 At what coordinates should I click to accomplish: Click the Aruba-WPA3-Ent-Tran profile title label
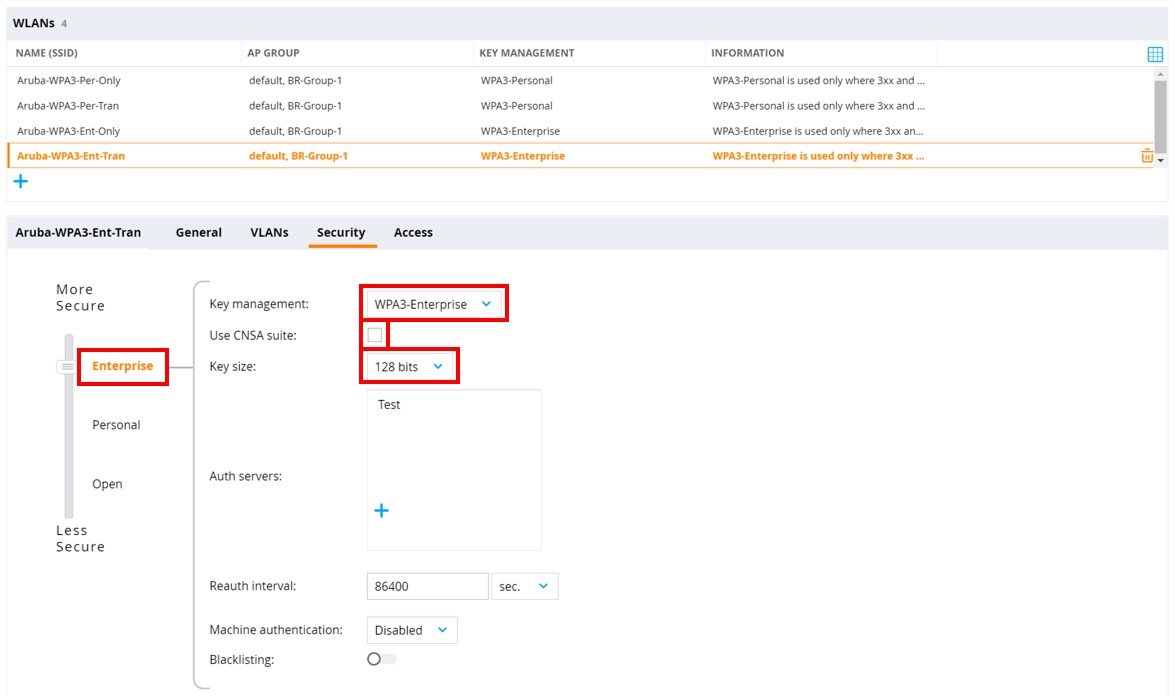pyautogui.click(x=78, y=232)
